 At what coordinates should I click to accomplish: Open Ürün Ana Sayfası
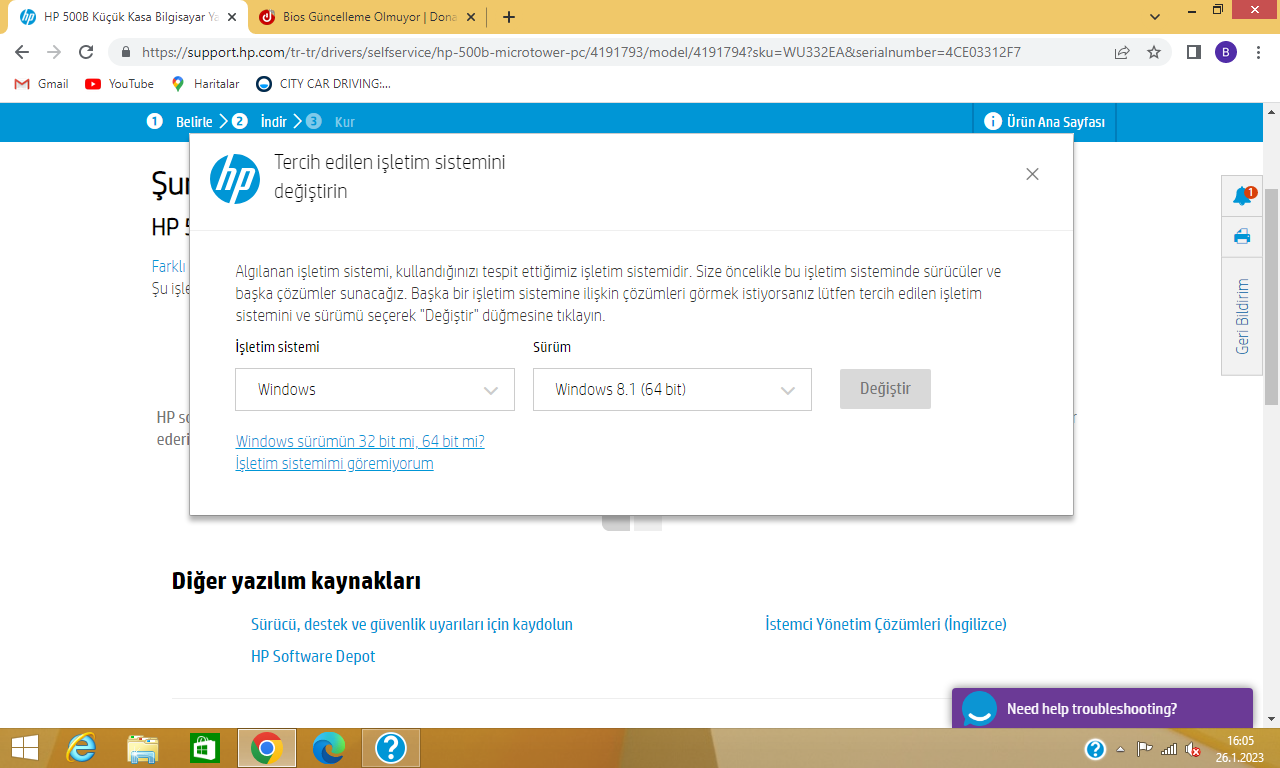(x=1045, y=122)
